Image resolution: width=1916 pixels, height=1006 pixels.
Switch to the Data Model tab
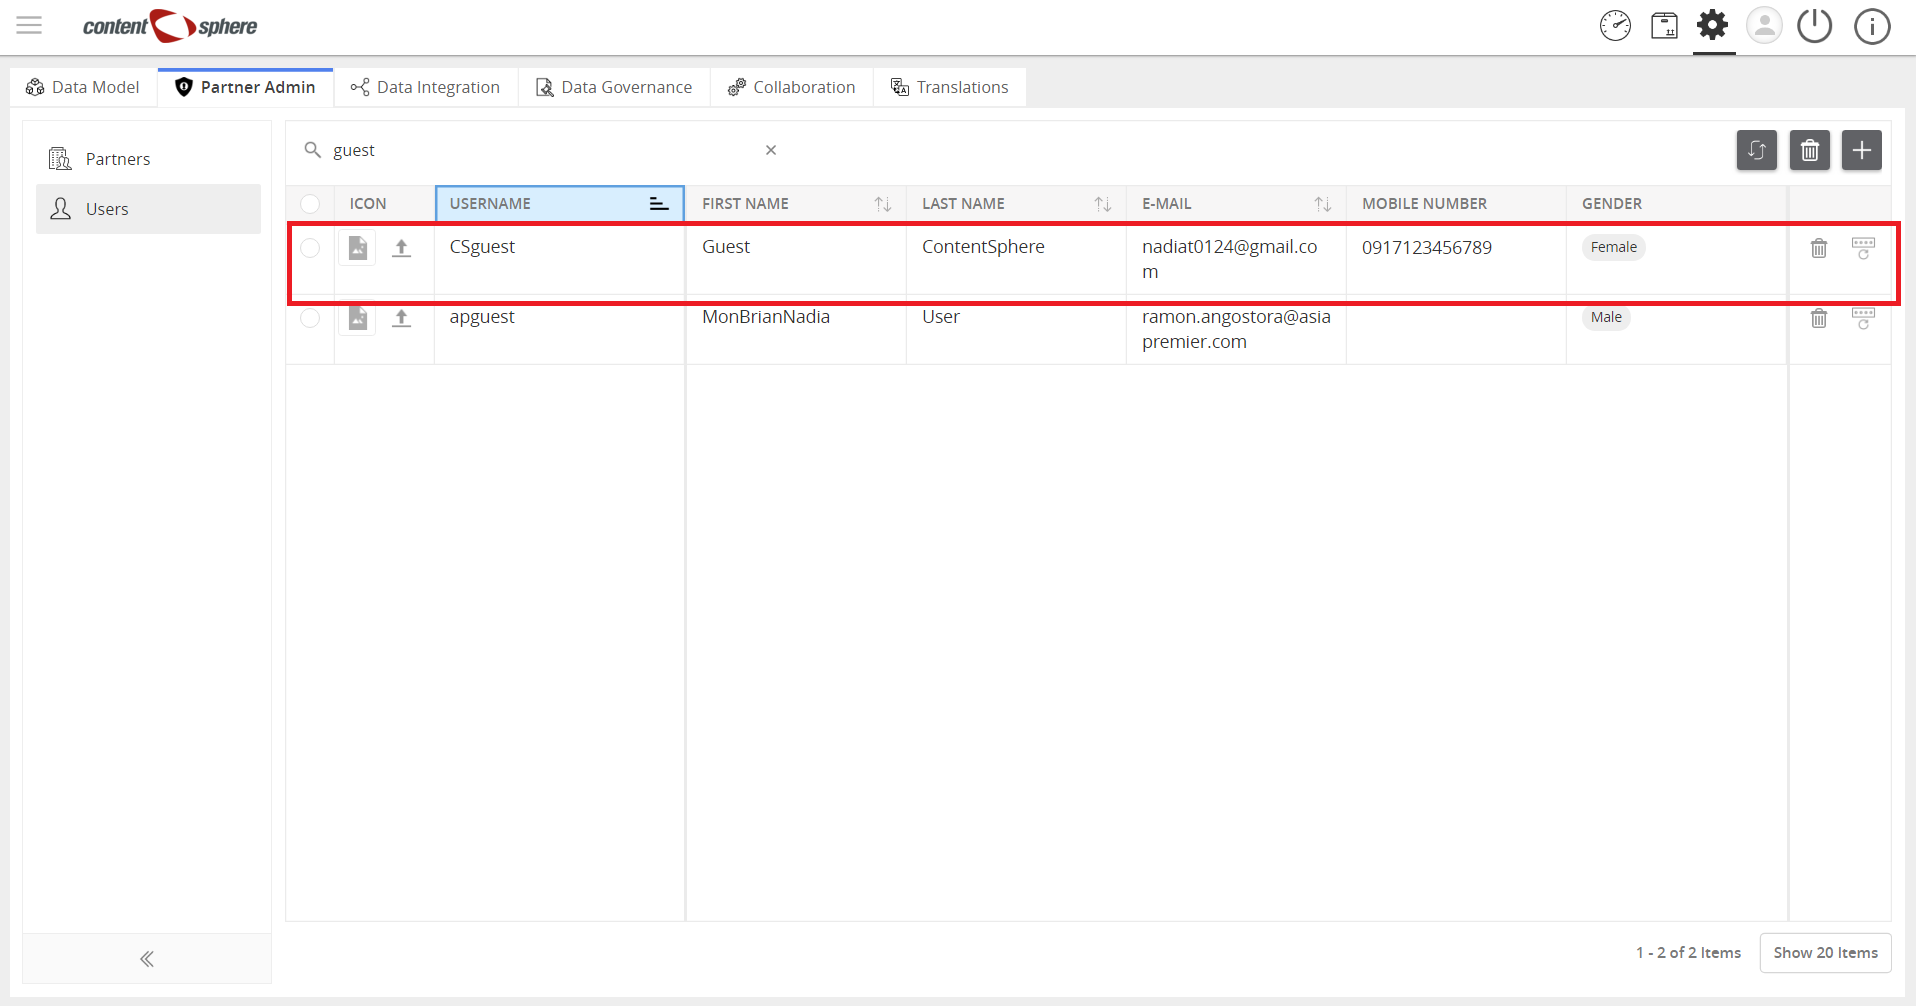tap(84, 87)
